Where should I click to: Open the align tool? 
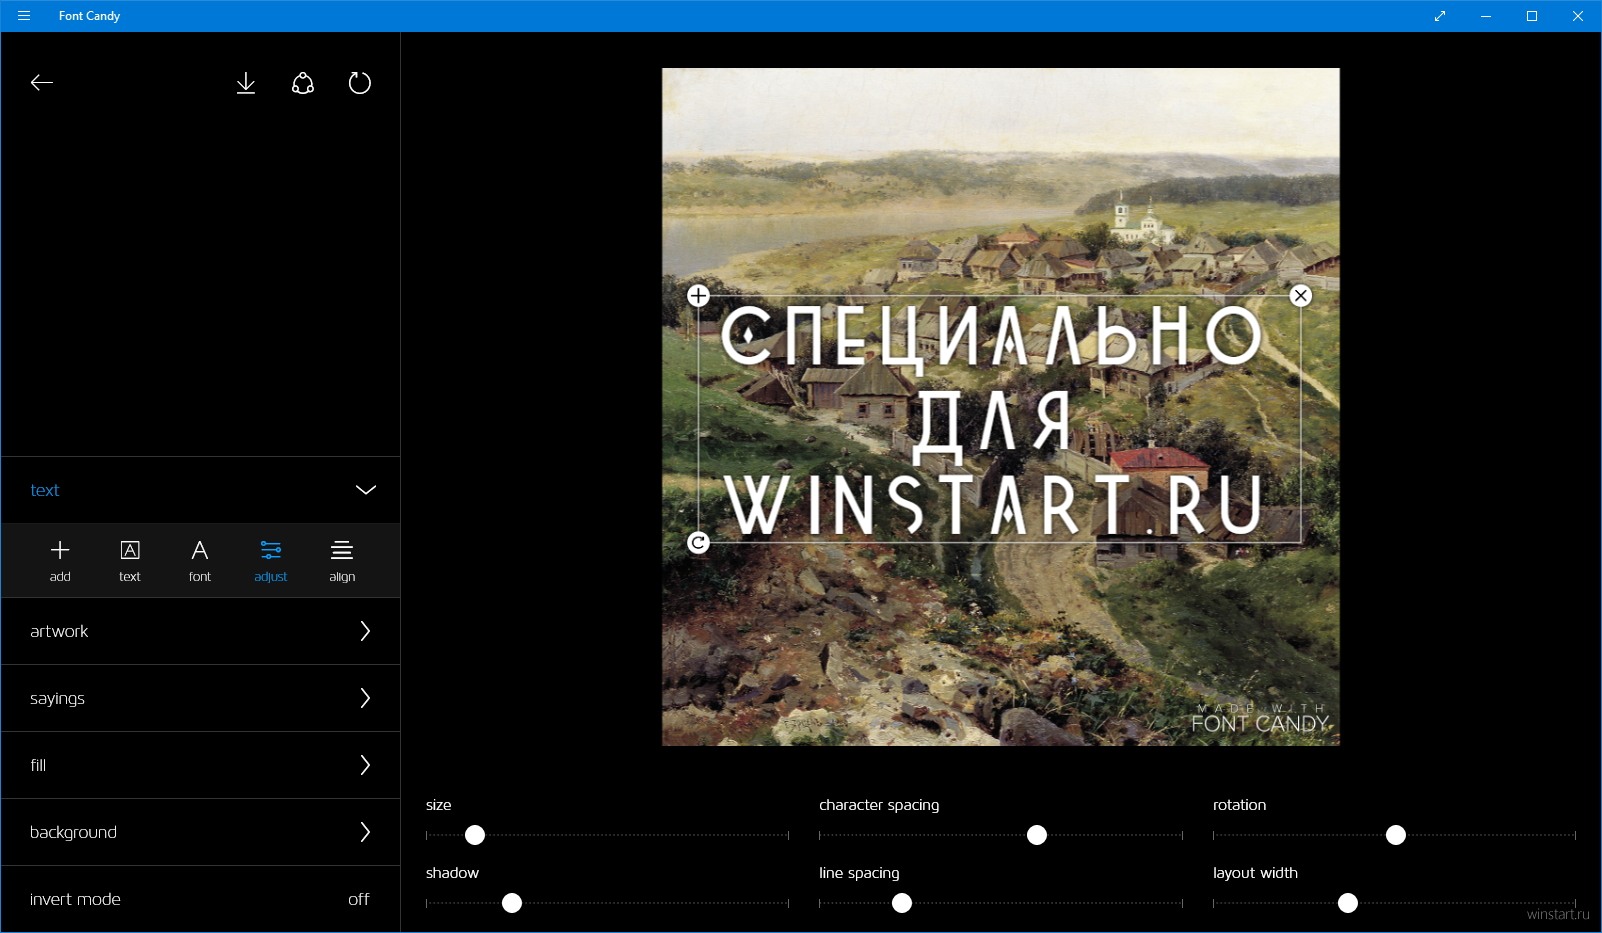pos(342,561)
